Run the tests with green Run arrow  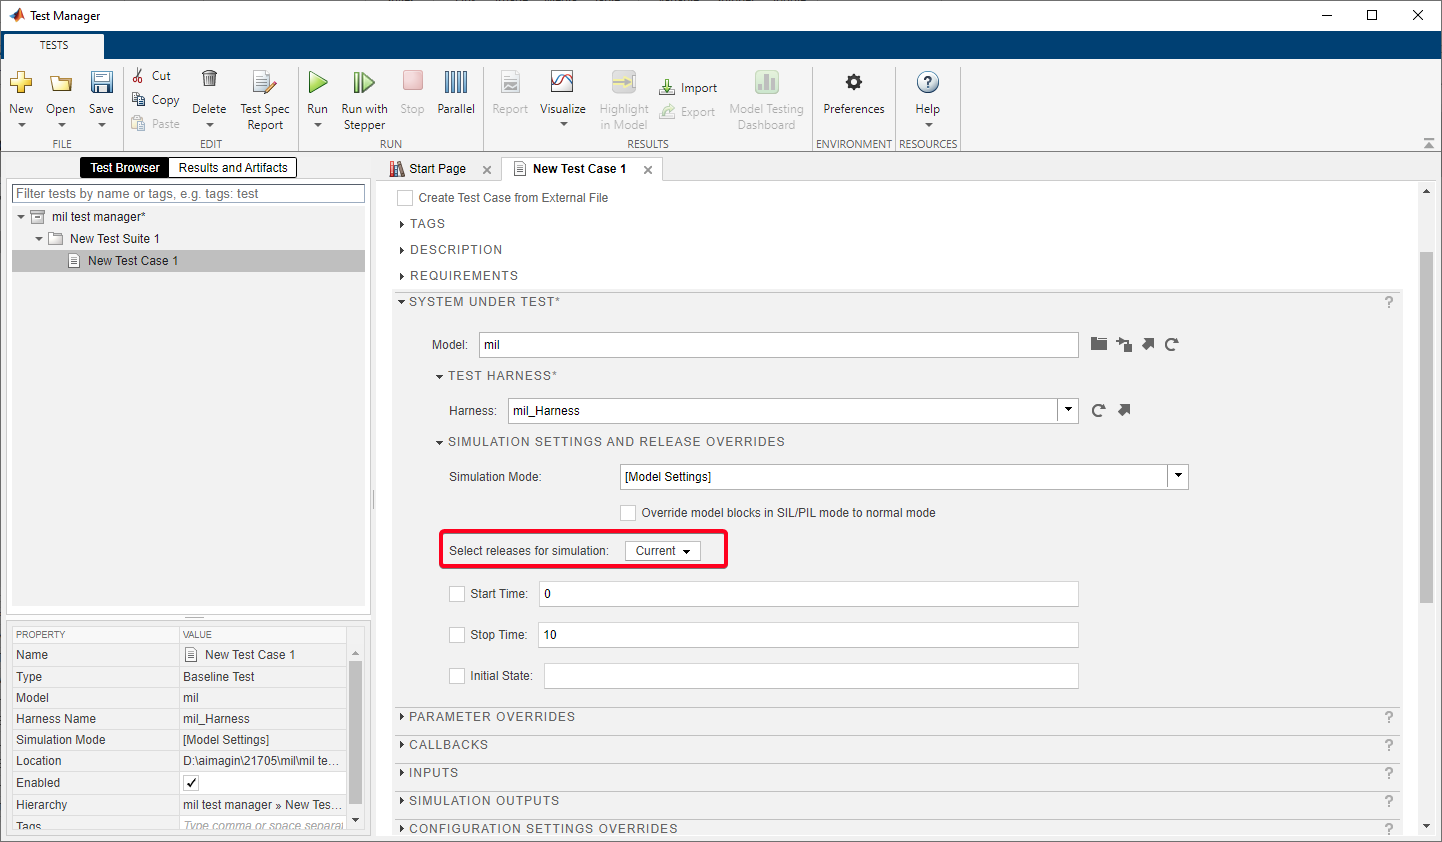(318, 82)
